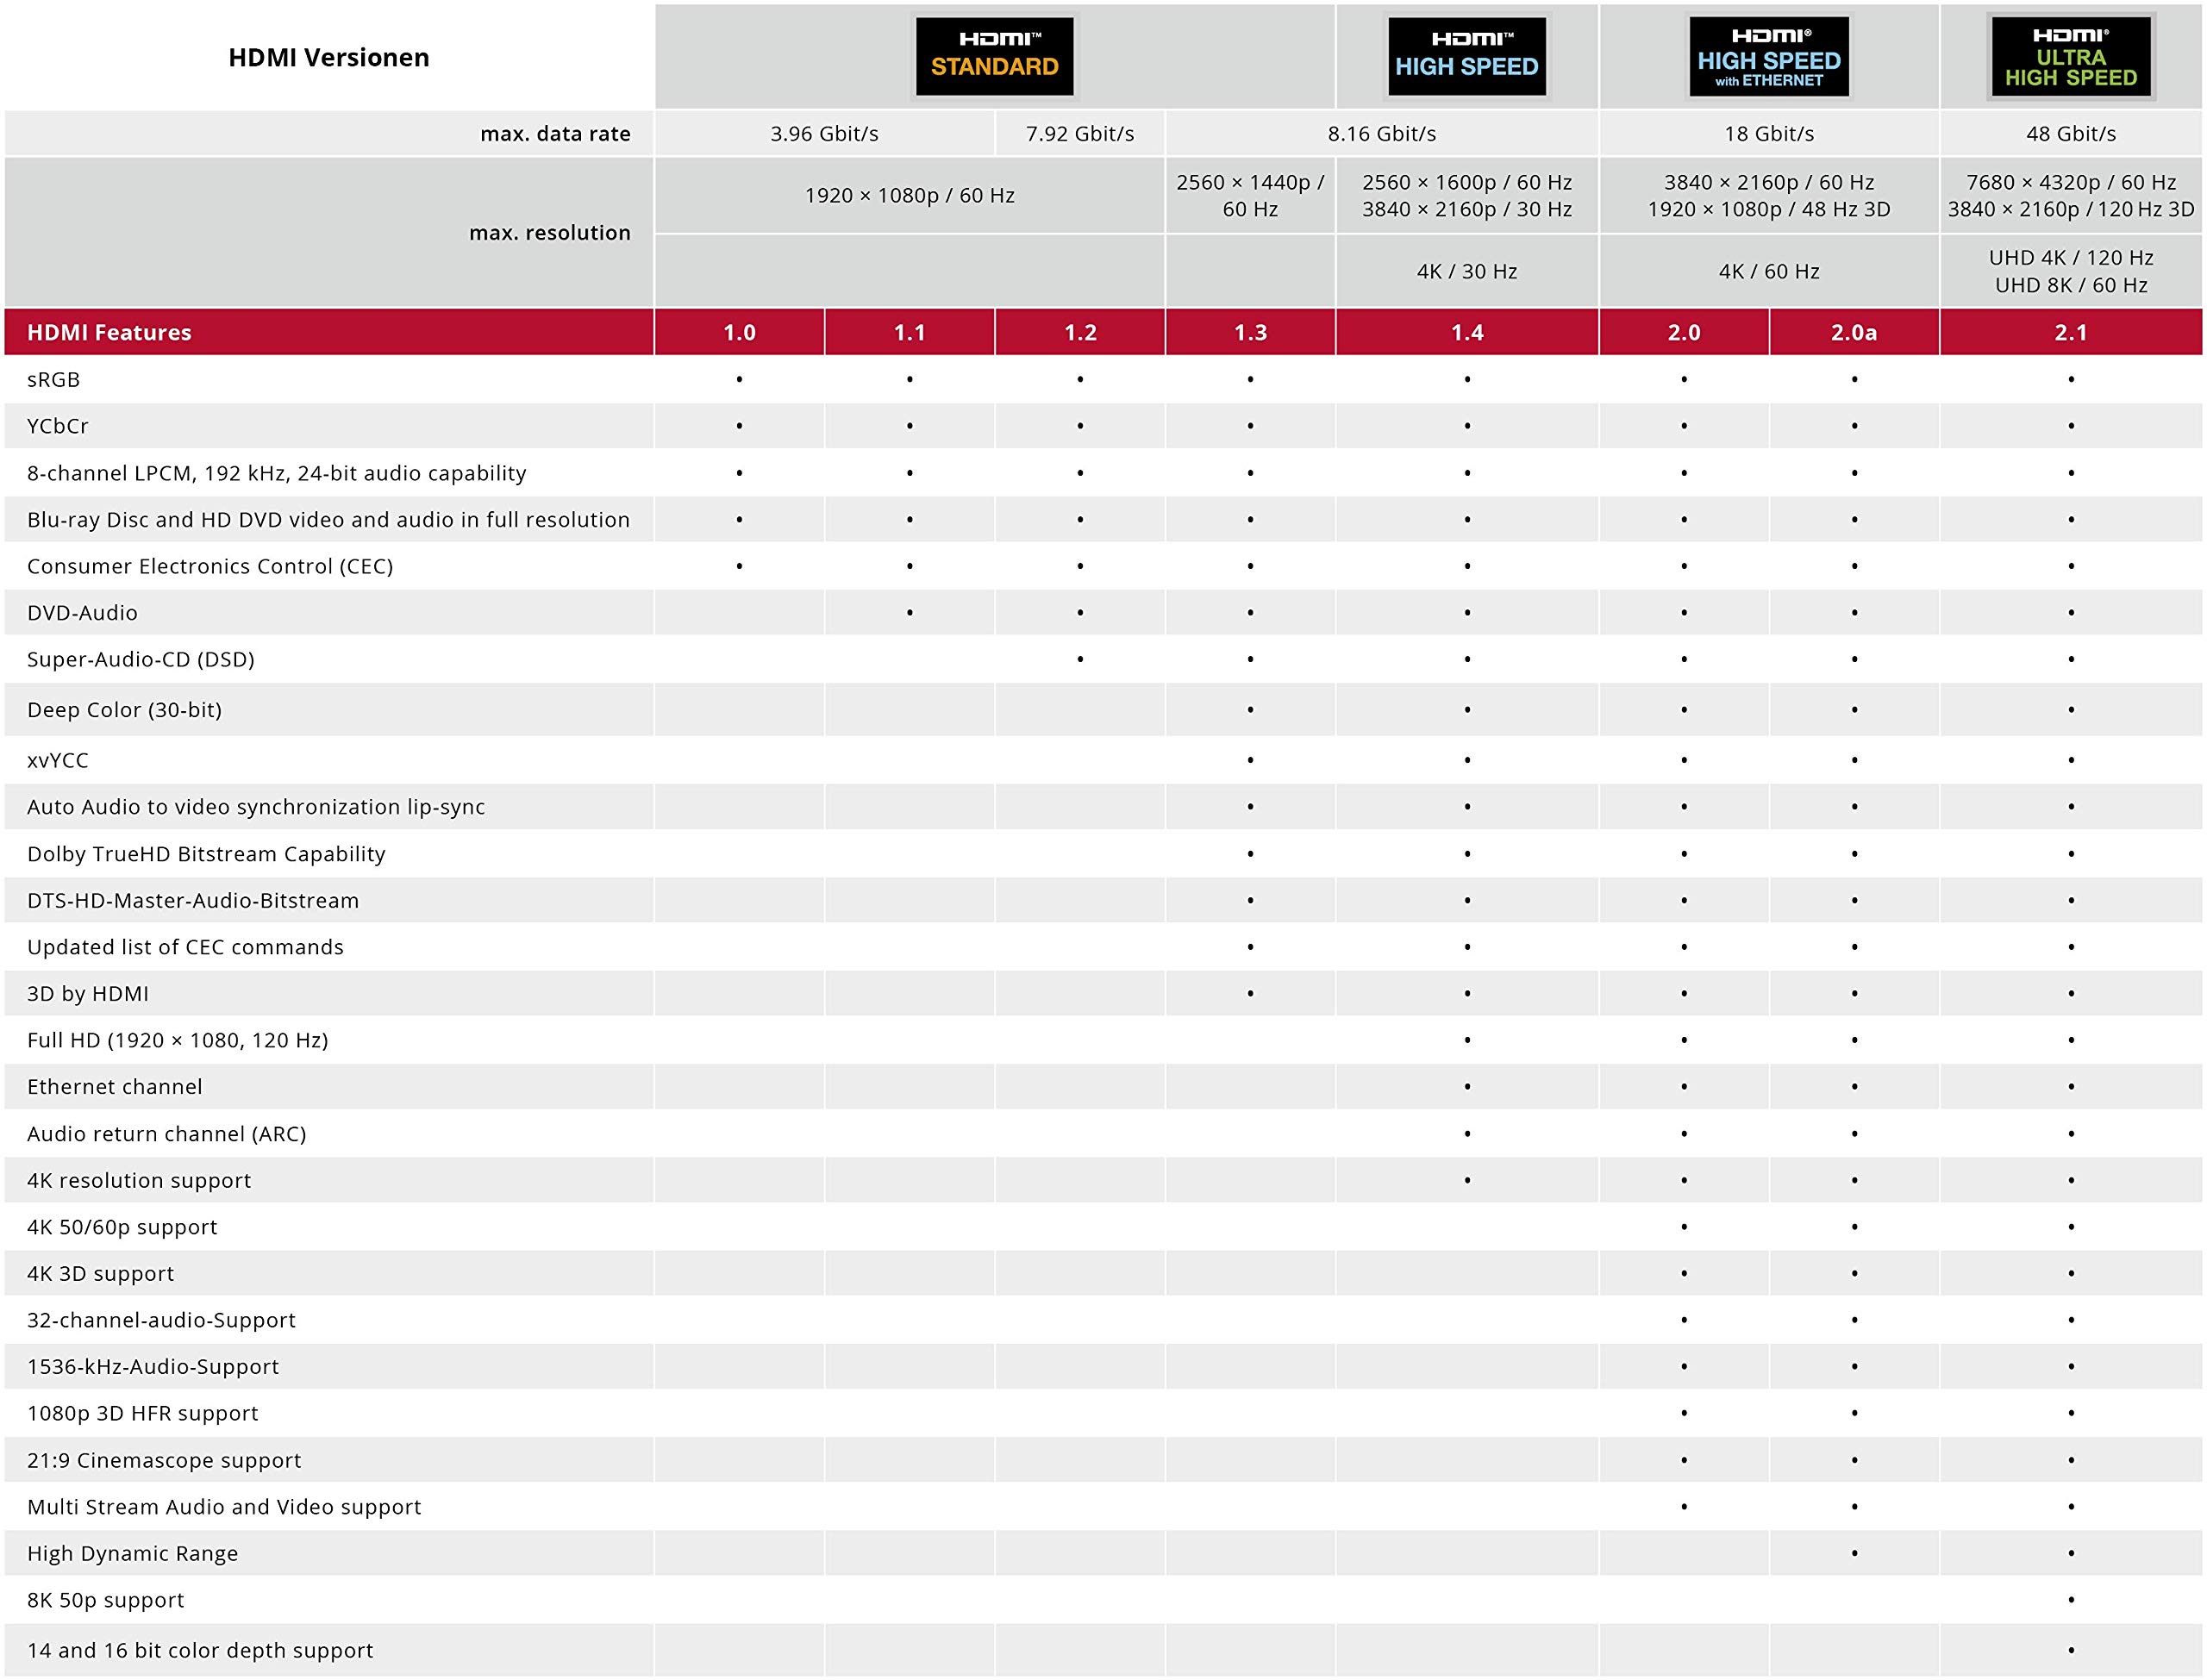Click the HDMI Standard logo
This screenshot has height=1680, width=2207.
[x=994, y=57]
